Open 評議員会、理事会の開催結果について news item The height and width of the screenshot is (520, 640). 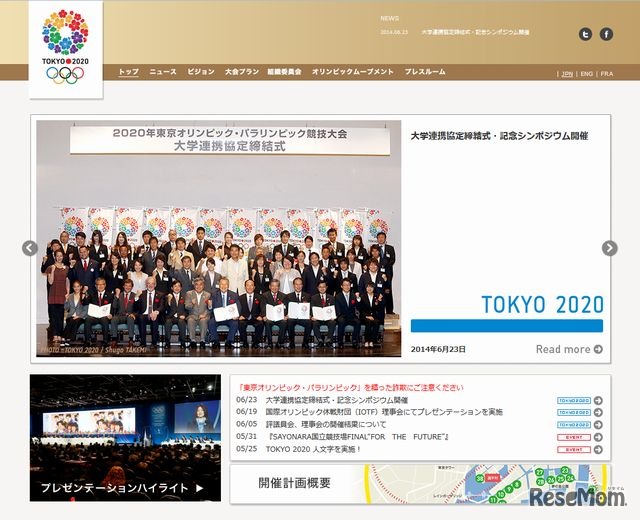pos(326,424)
